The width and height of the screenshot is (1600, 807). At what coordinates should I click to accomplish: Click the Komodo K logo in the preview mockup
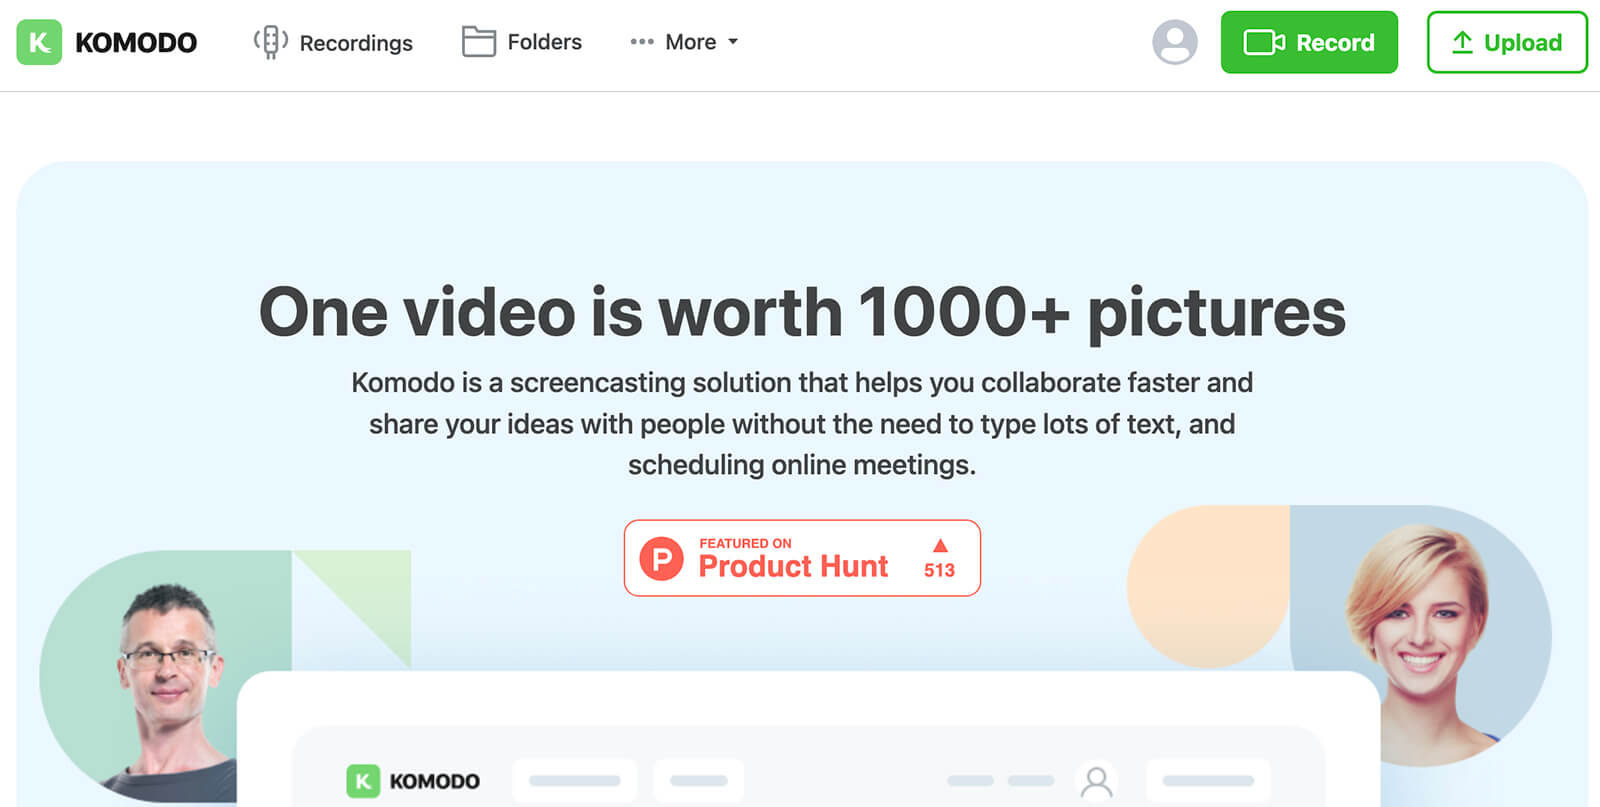click(363, 781)
